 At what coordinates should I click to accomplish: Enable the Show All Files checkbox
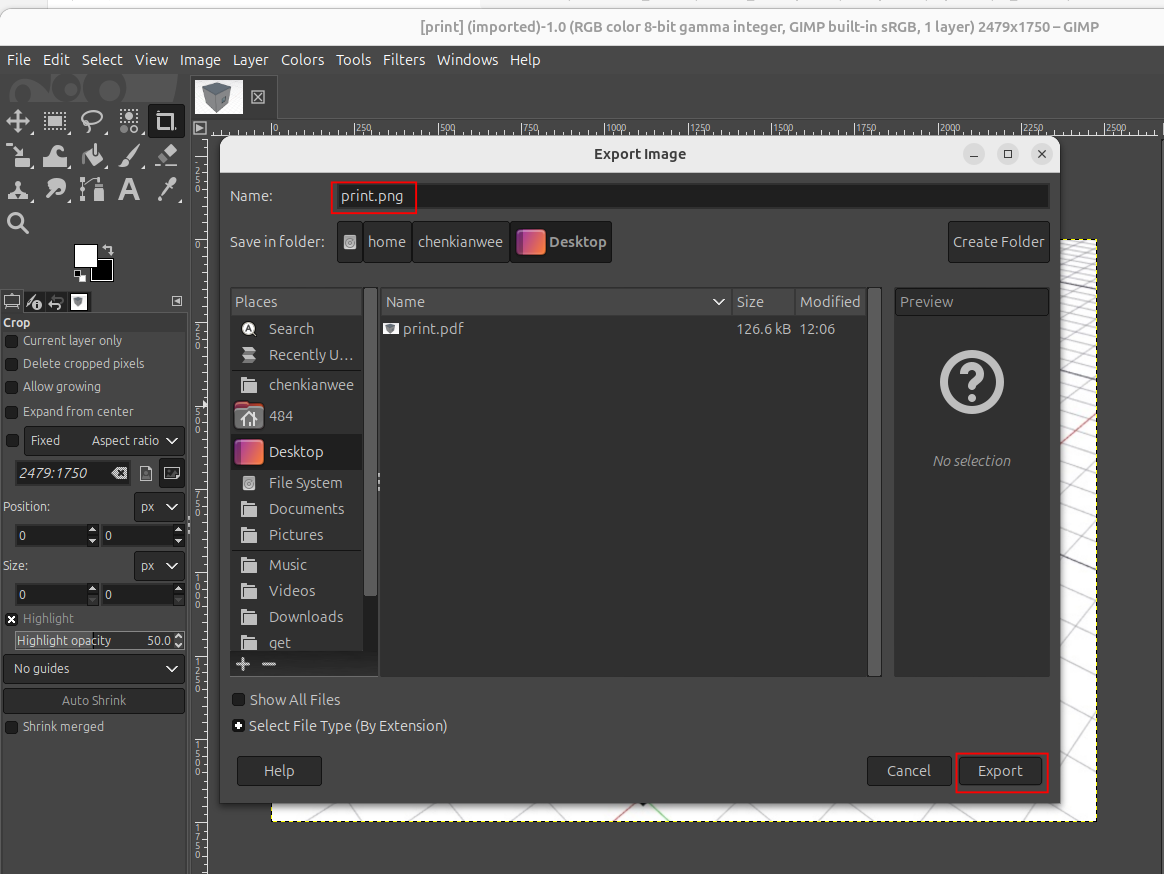tap(239, 700)
